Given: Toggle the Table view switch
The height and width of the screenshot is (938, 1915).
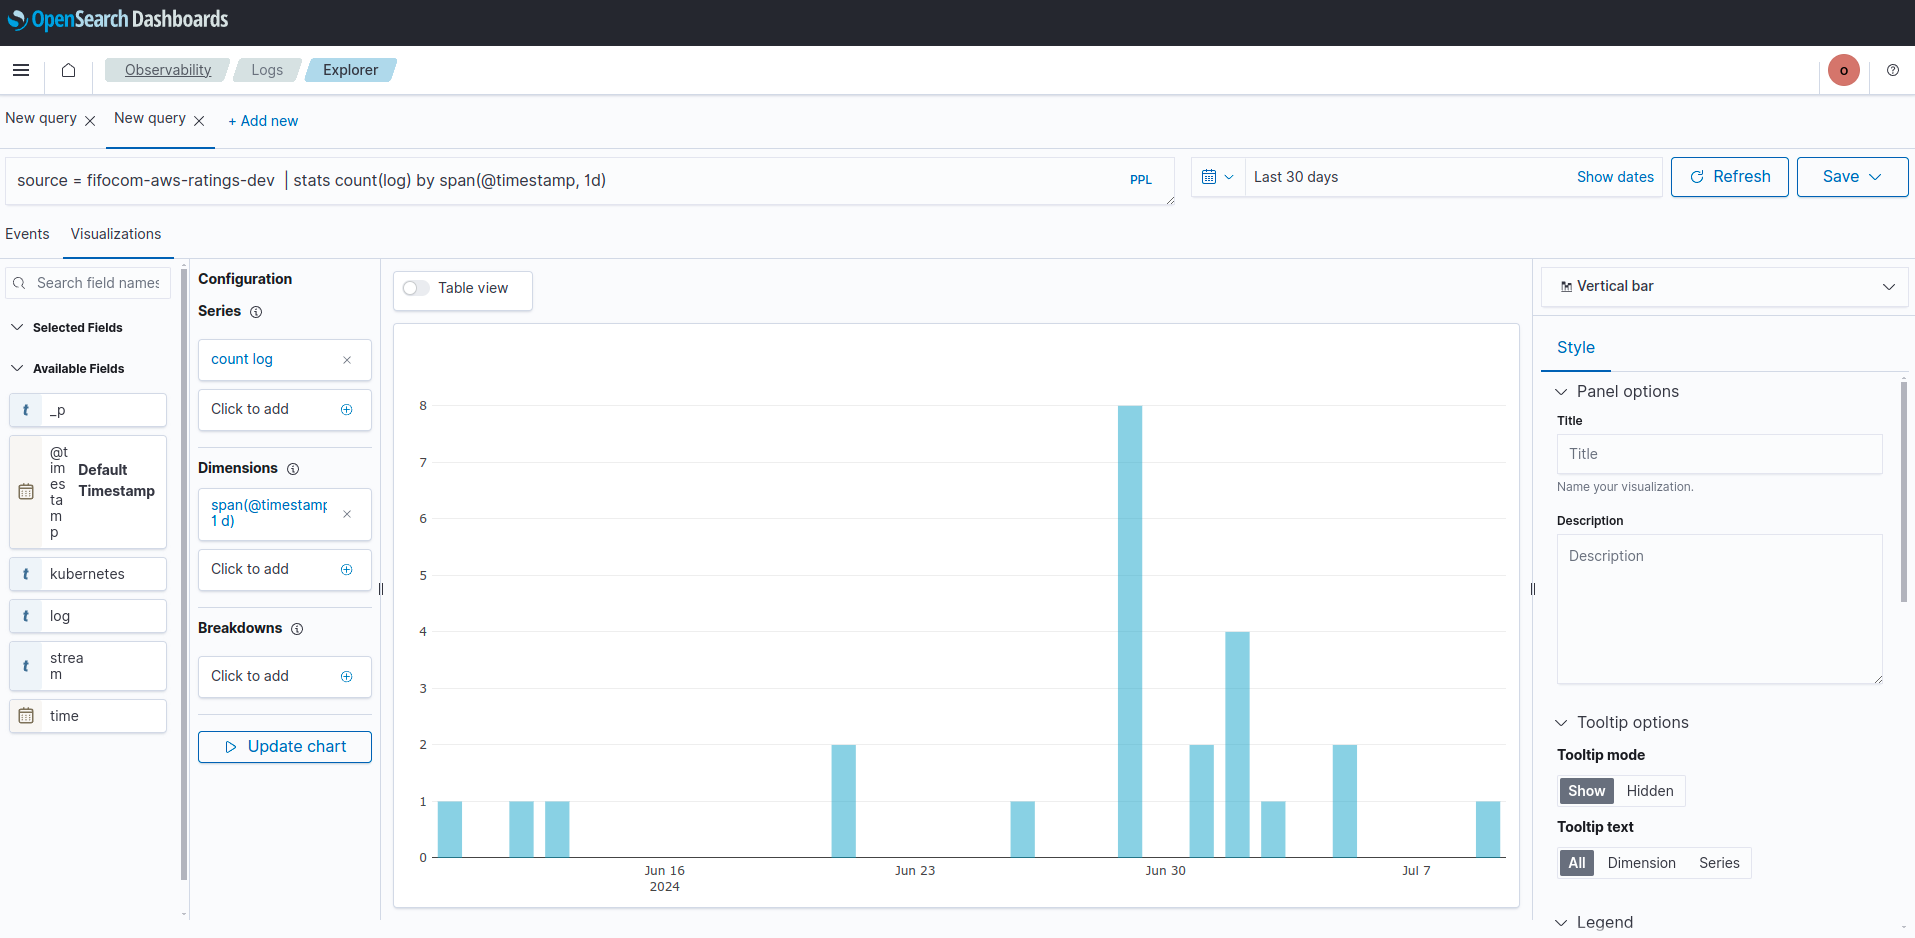Looking at the screenshot, I should 416,288.
